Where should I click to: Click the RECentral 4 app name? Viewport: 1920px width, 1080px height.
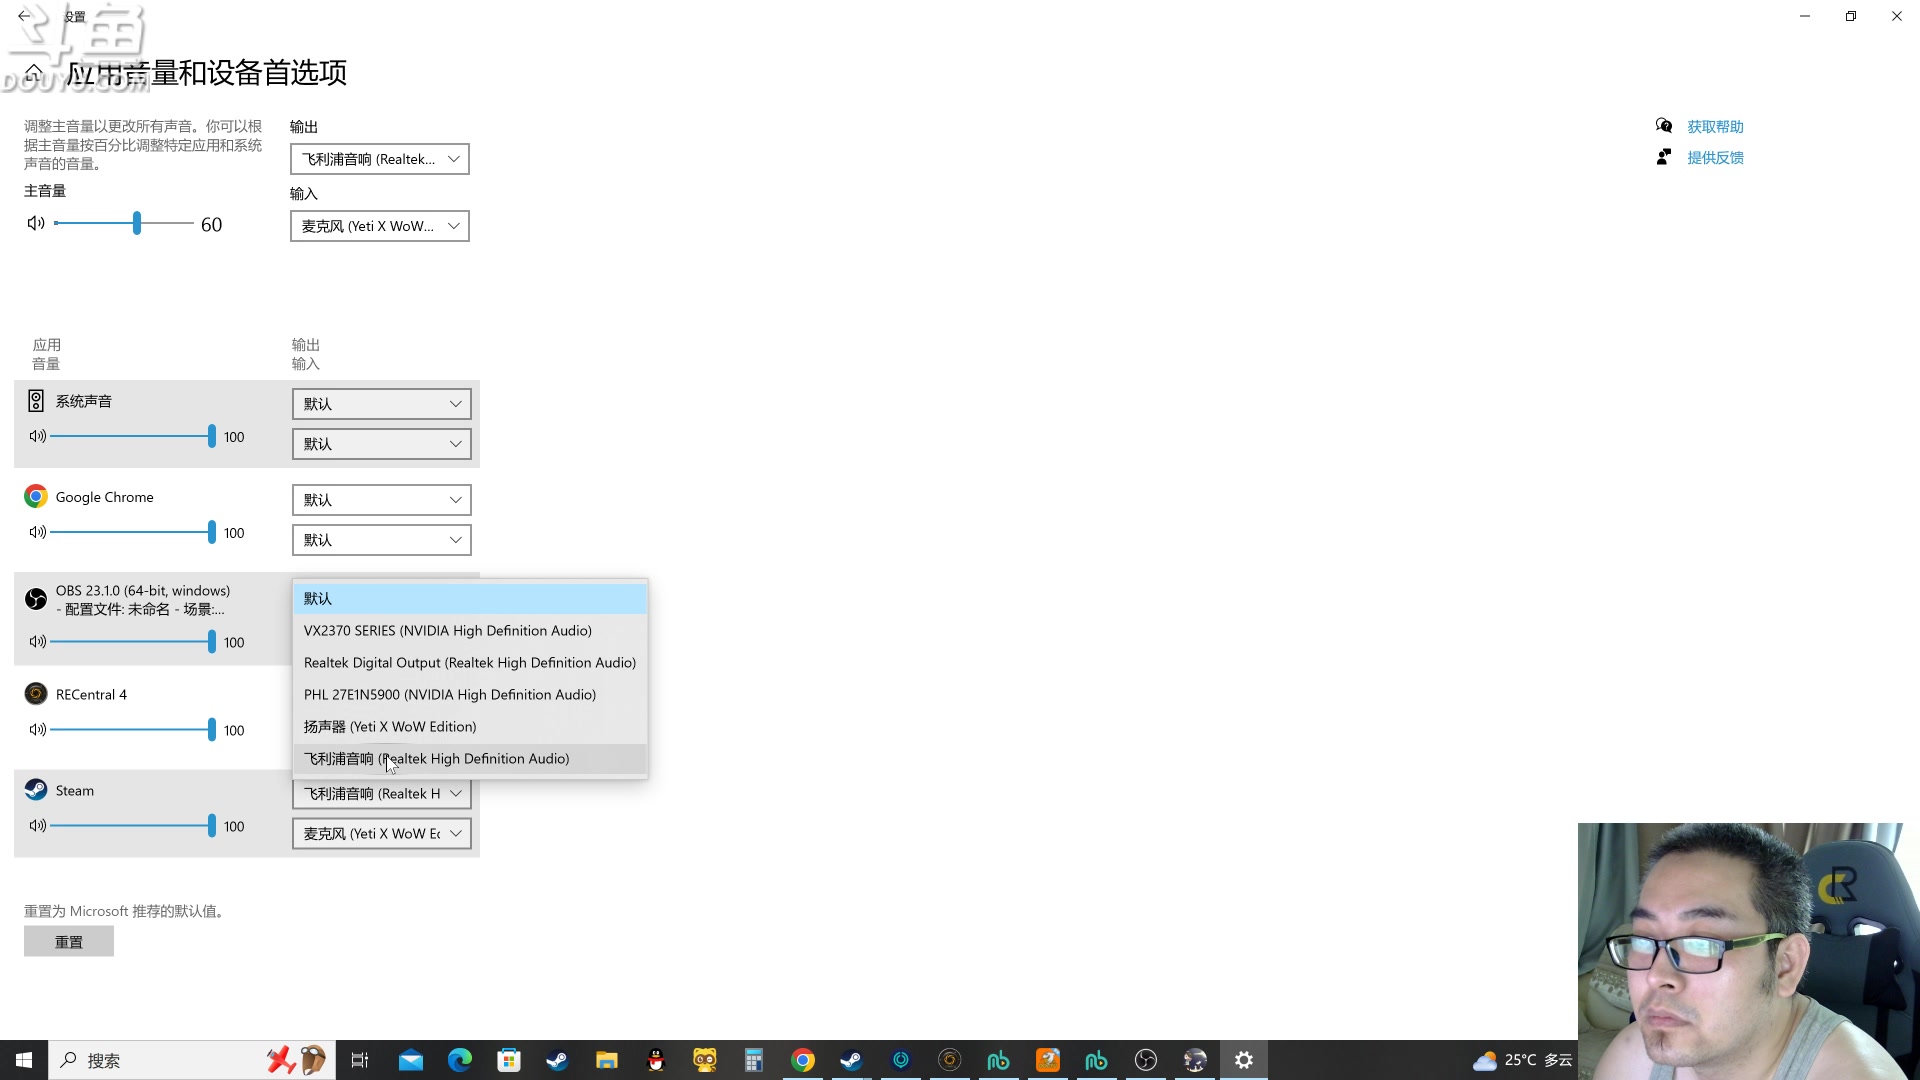(x=91, y=695)
